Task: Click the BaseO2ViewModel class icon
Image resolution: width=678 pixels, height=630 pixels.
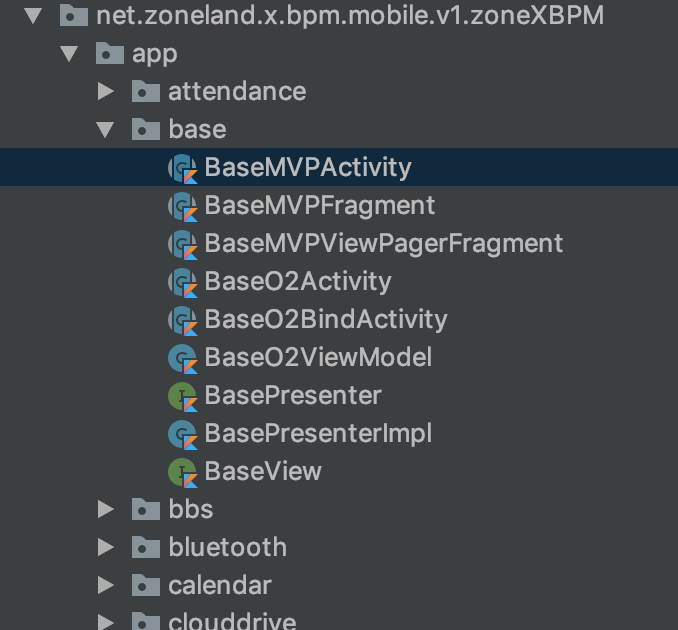Action: [x=183, y=358]
